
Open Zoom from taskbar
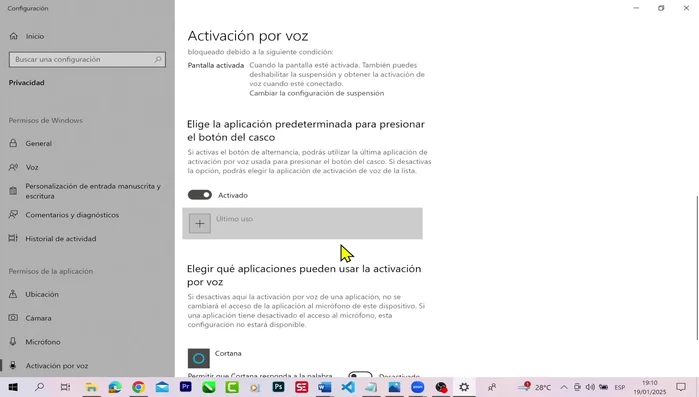click(418, 387)
